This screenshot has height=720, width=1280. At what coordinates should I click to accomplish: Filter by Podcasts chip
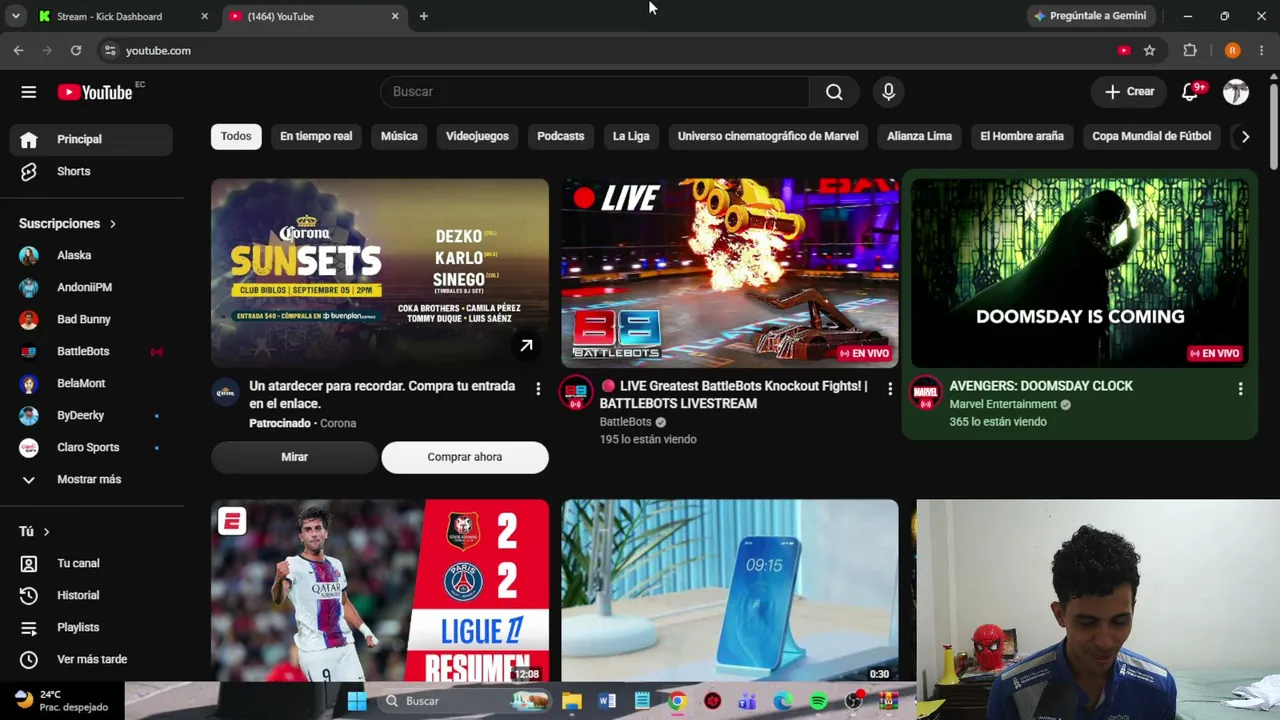pyautogui.click(x=560, y=136)
